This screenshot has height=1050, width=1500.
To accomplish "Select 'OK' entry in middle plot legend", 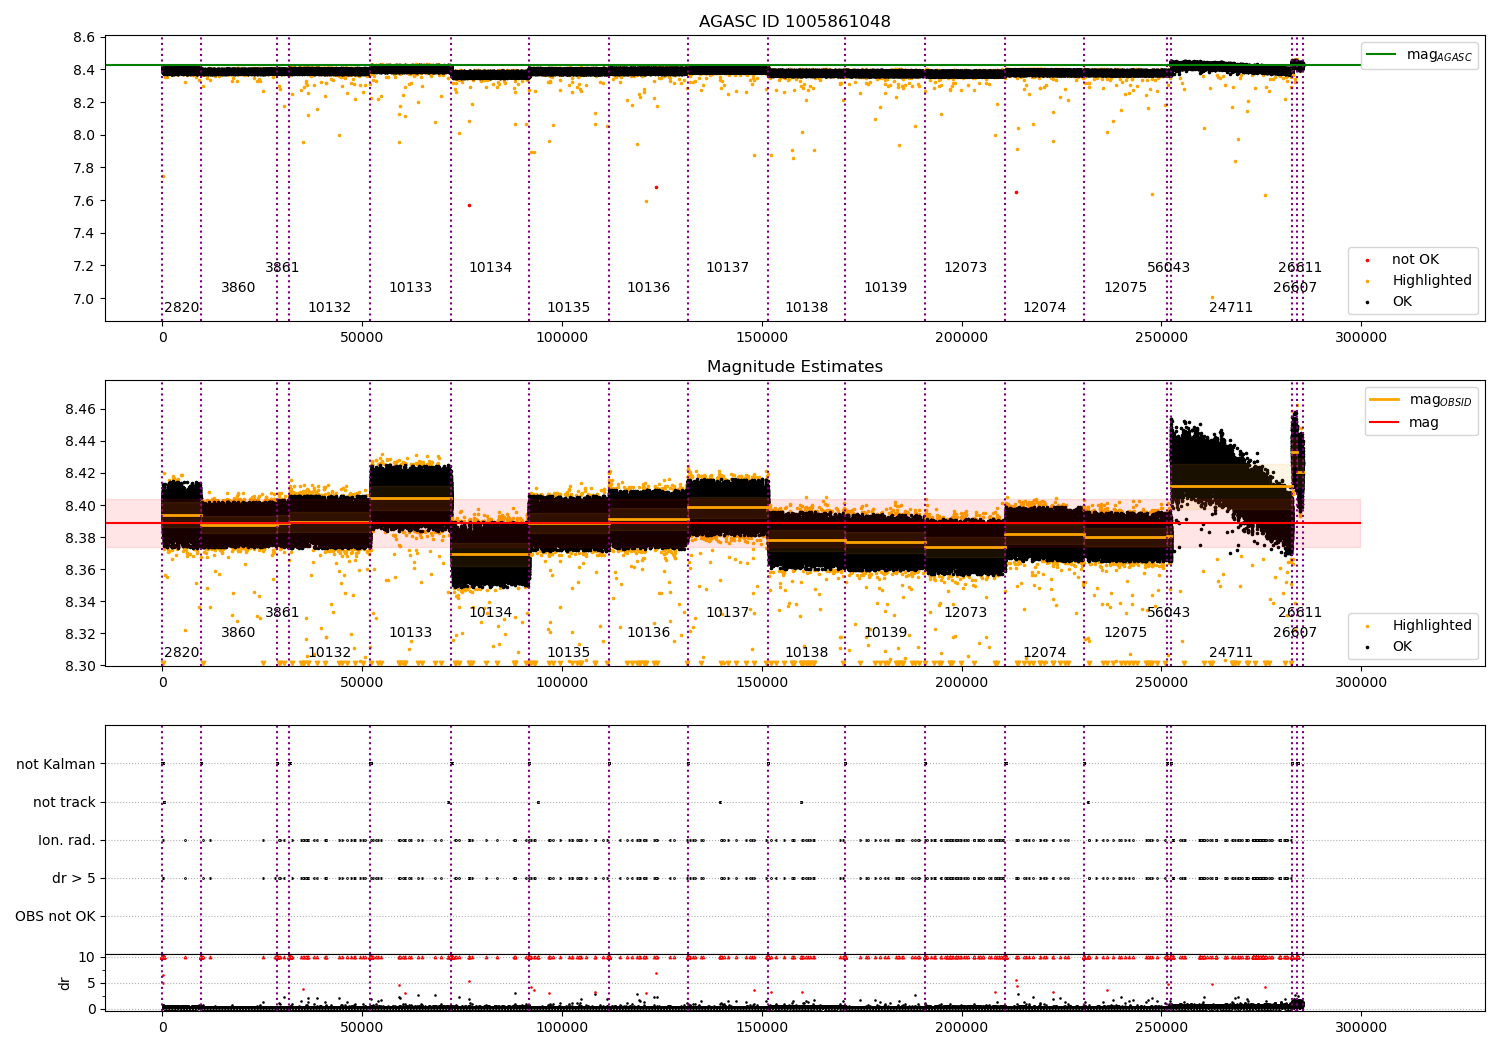I will point(1390,647).
